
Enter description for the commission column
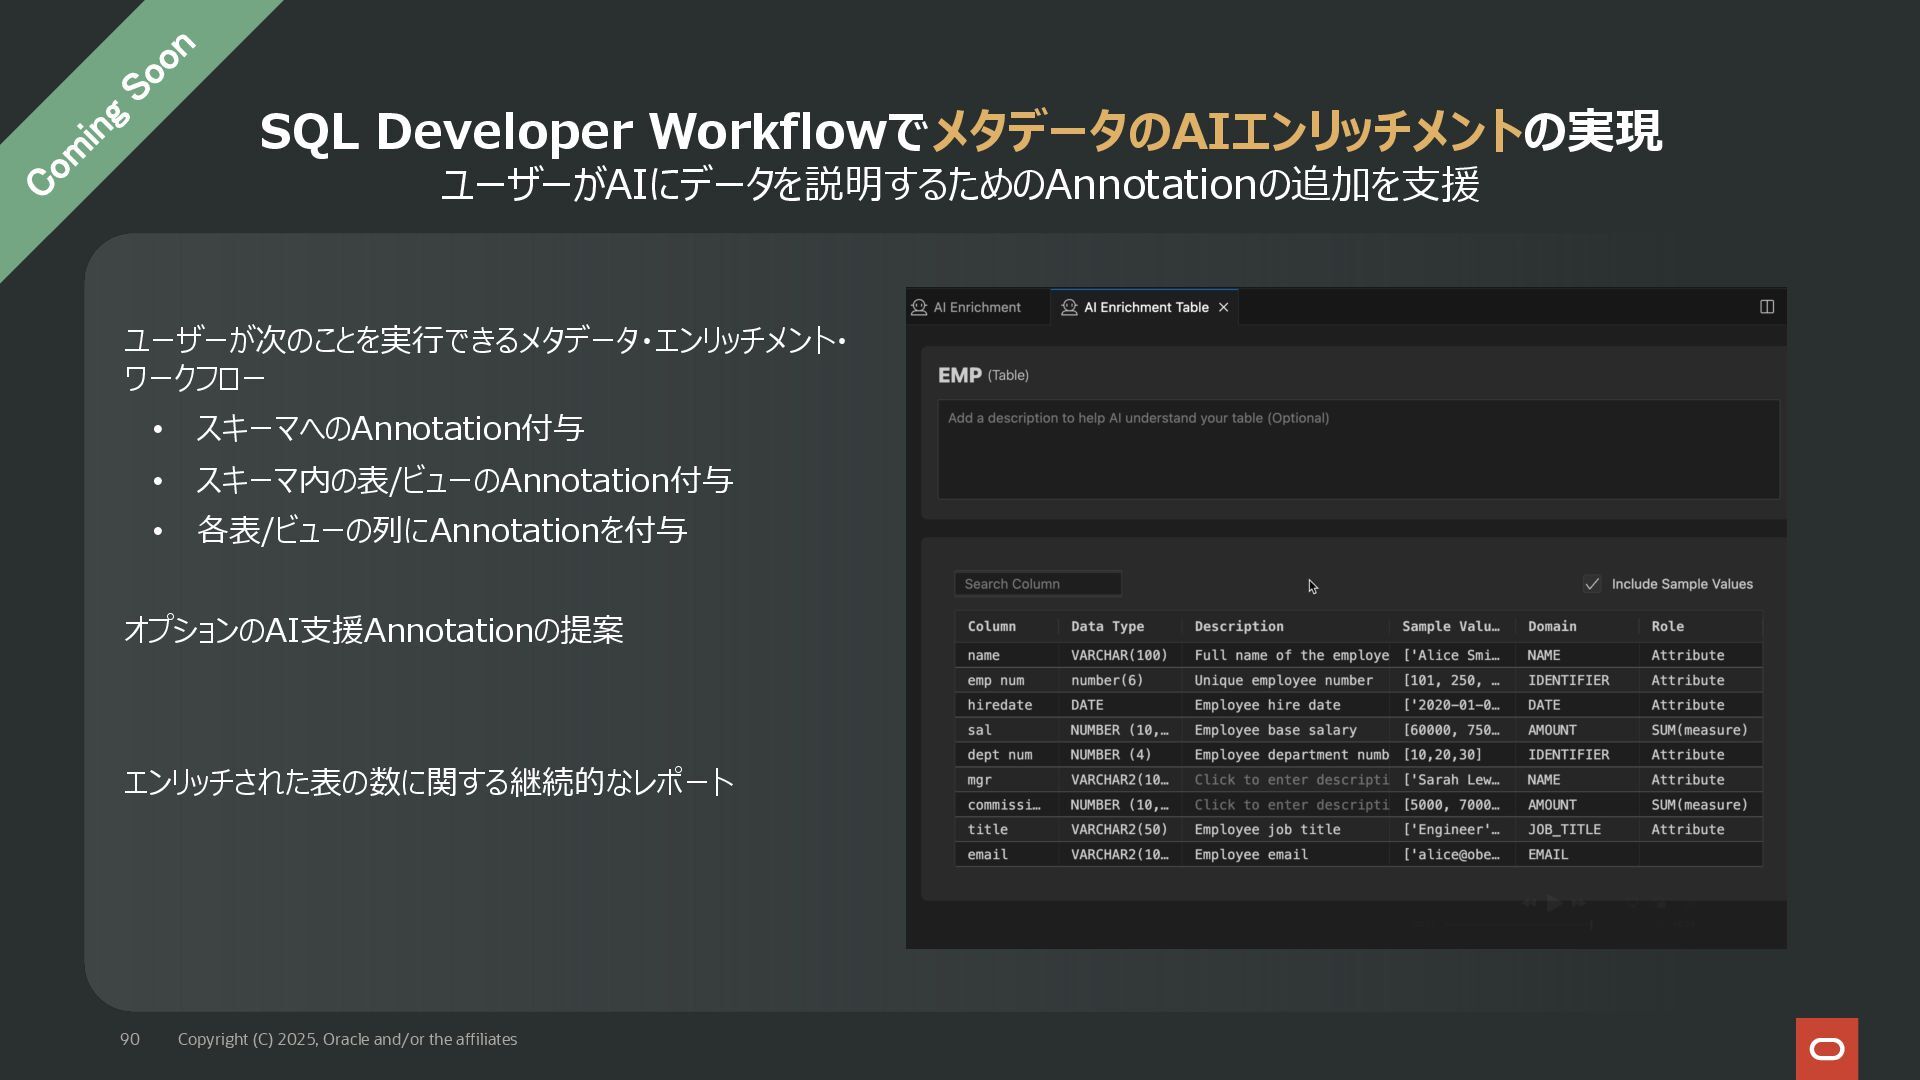coord(1290,805)
